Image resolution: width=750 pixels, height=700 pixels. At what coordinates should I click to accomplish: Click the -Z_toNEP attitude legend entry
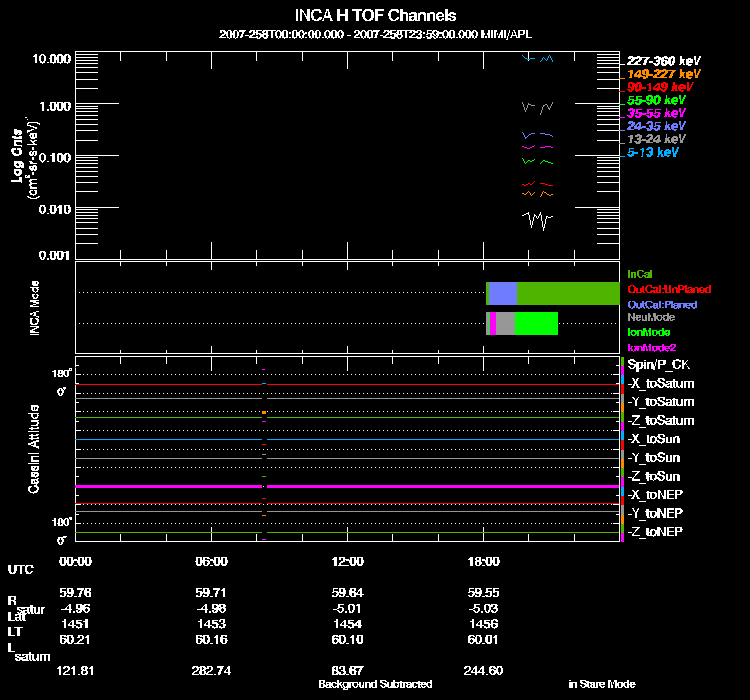click(x=655, y=531)
